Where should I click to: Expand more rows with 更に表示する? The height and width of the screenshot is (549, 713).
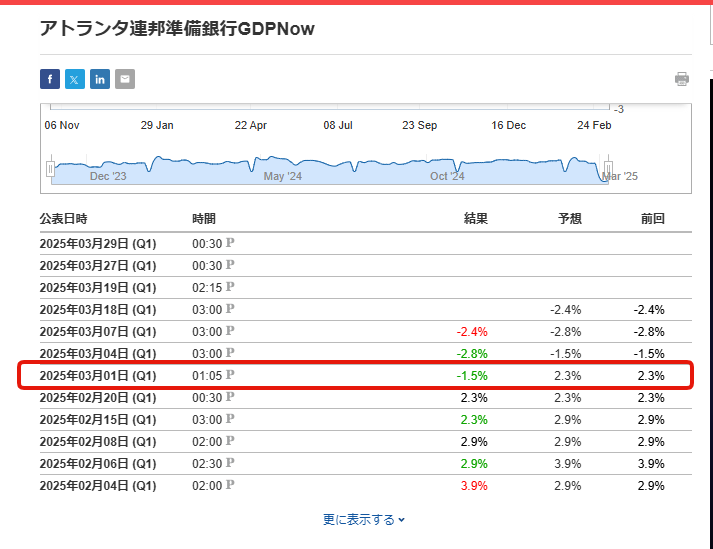coord(364,519)
